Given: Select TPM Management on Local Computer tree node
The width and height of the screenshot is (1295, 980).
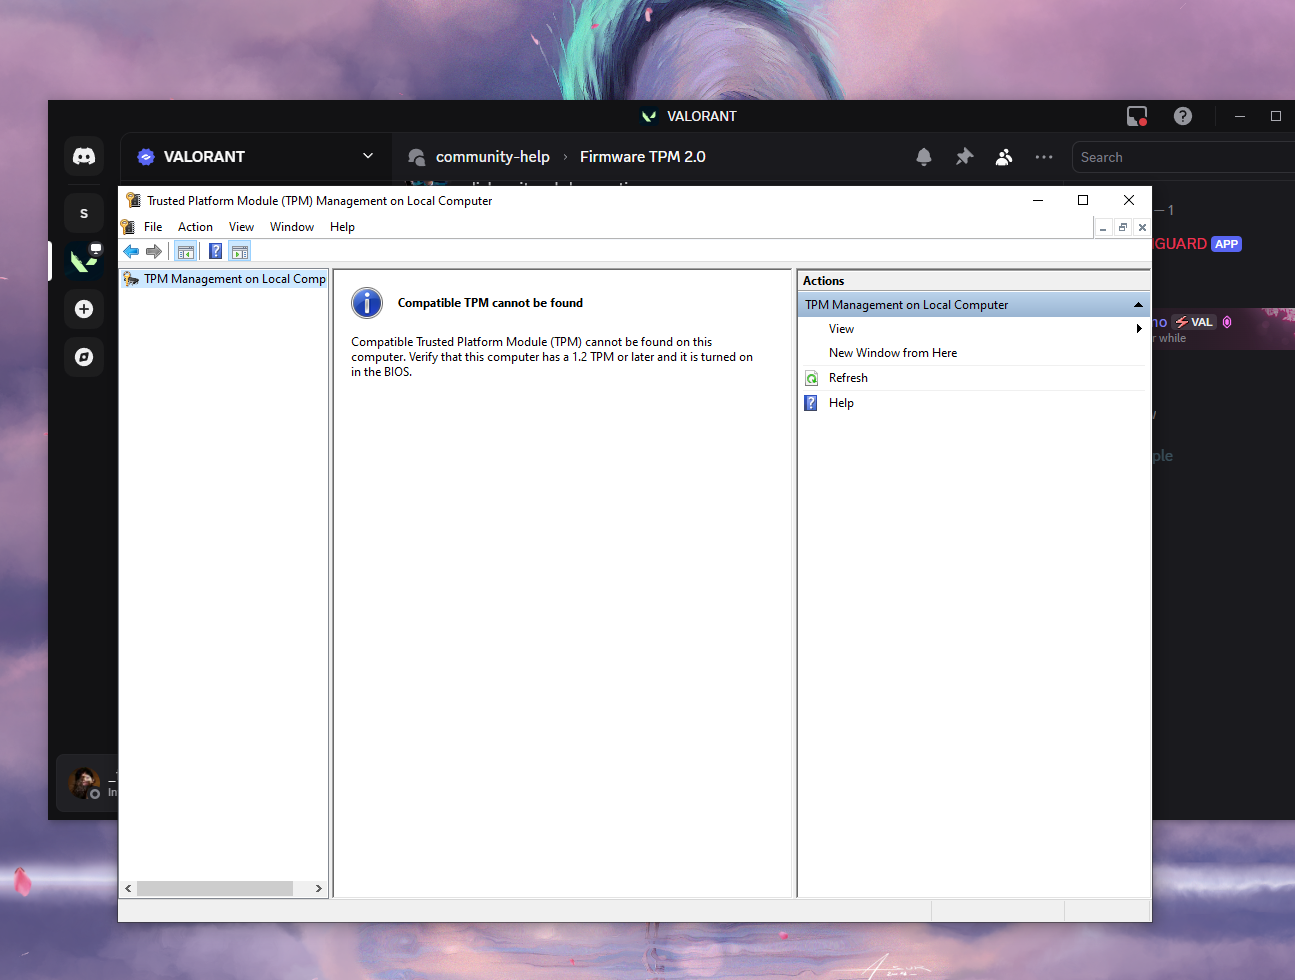Looking at the screenshot, I should coord(225,279).
